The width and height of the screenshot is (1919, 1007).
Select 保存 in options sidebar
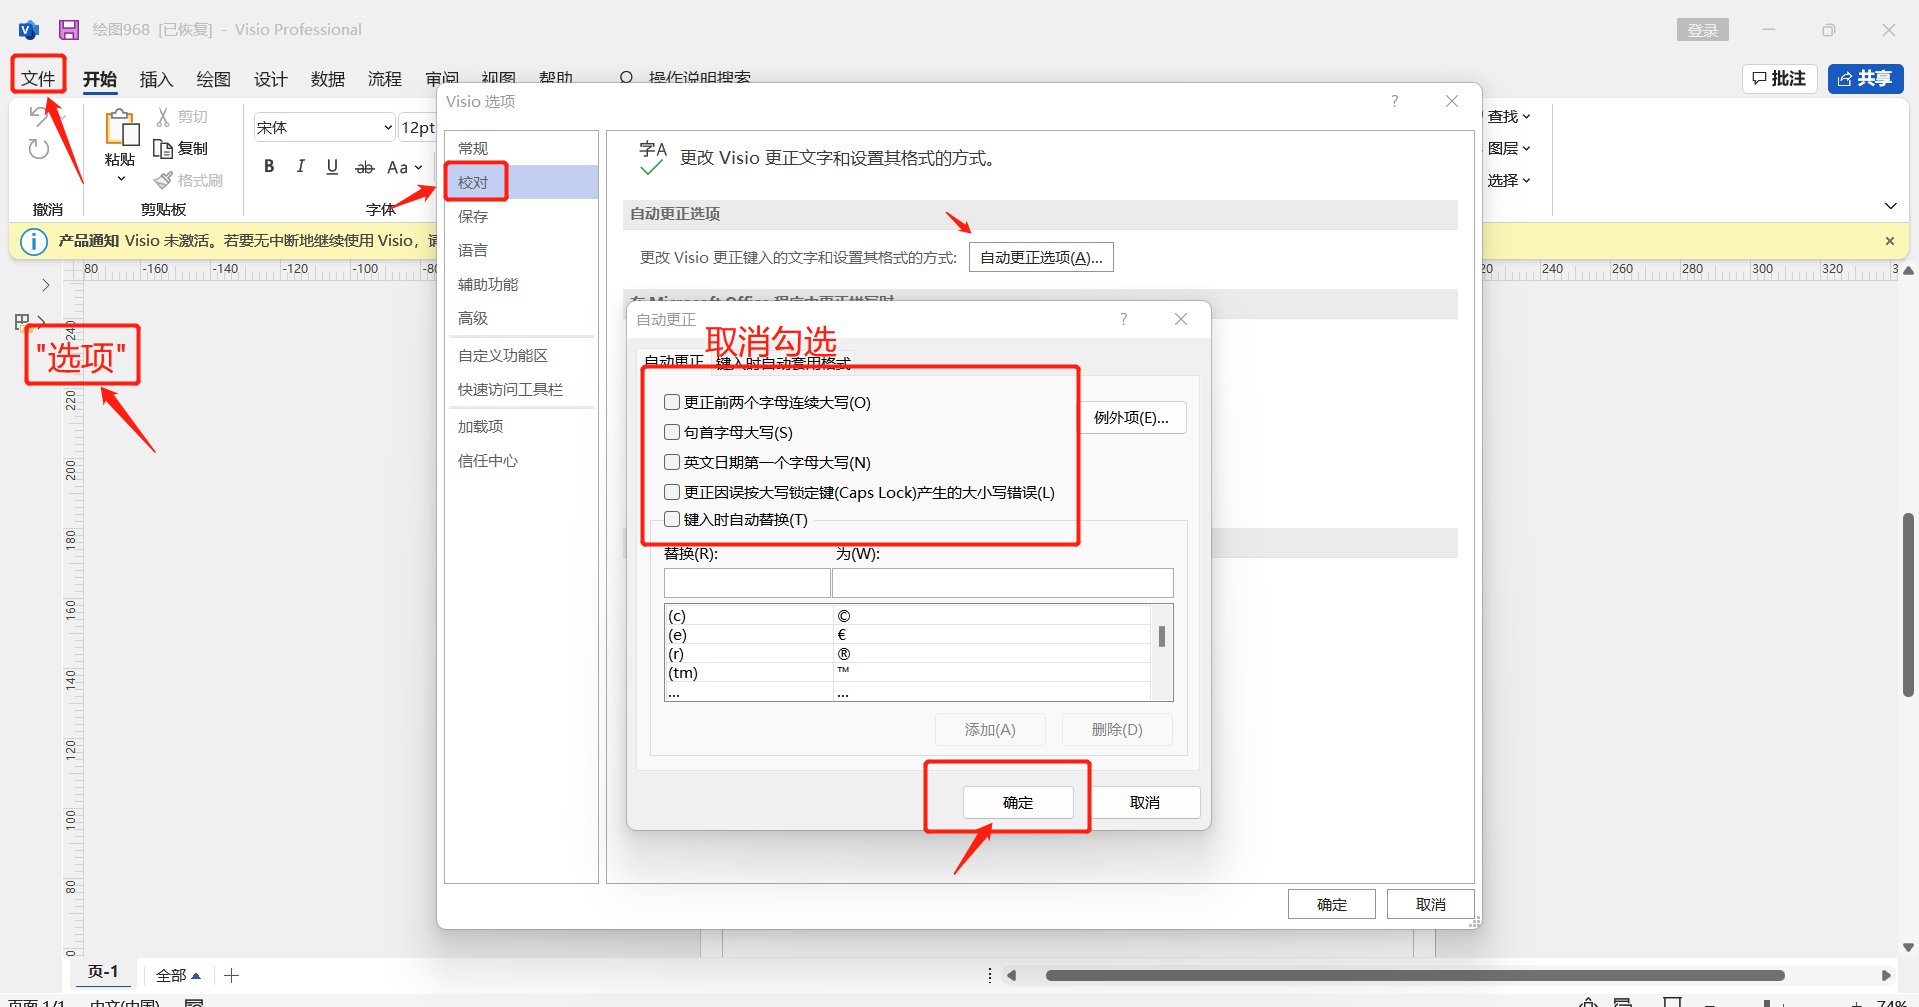click(521, 216)
